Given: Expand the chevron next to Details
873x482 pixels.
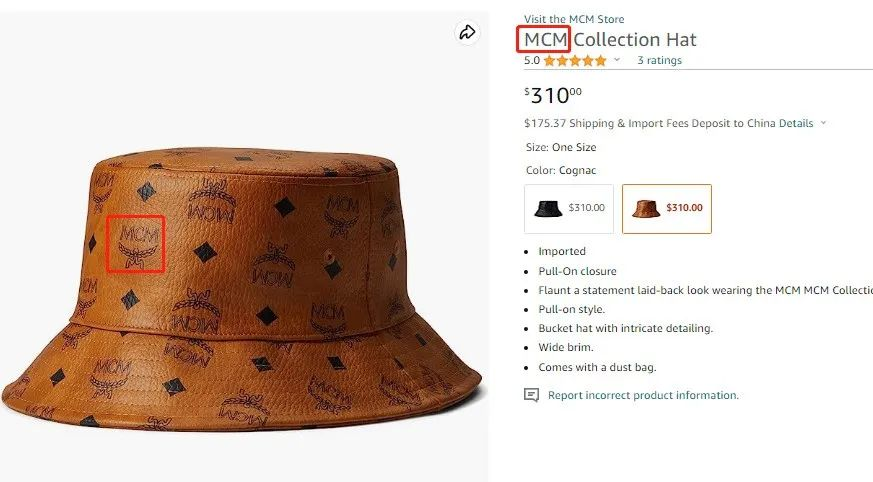Looking at the screenshot, I should [823, 124].
